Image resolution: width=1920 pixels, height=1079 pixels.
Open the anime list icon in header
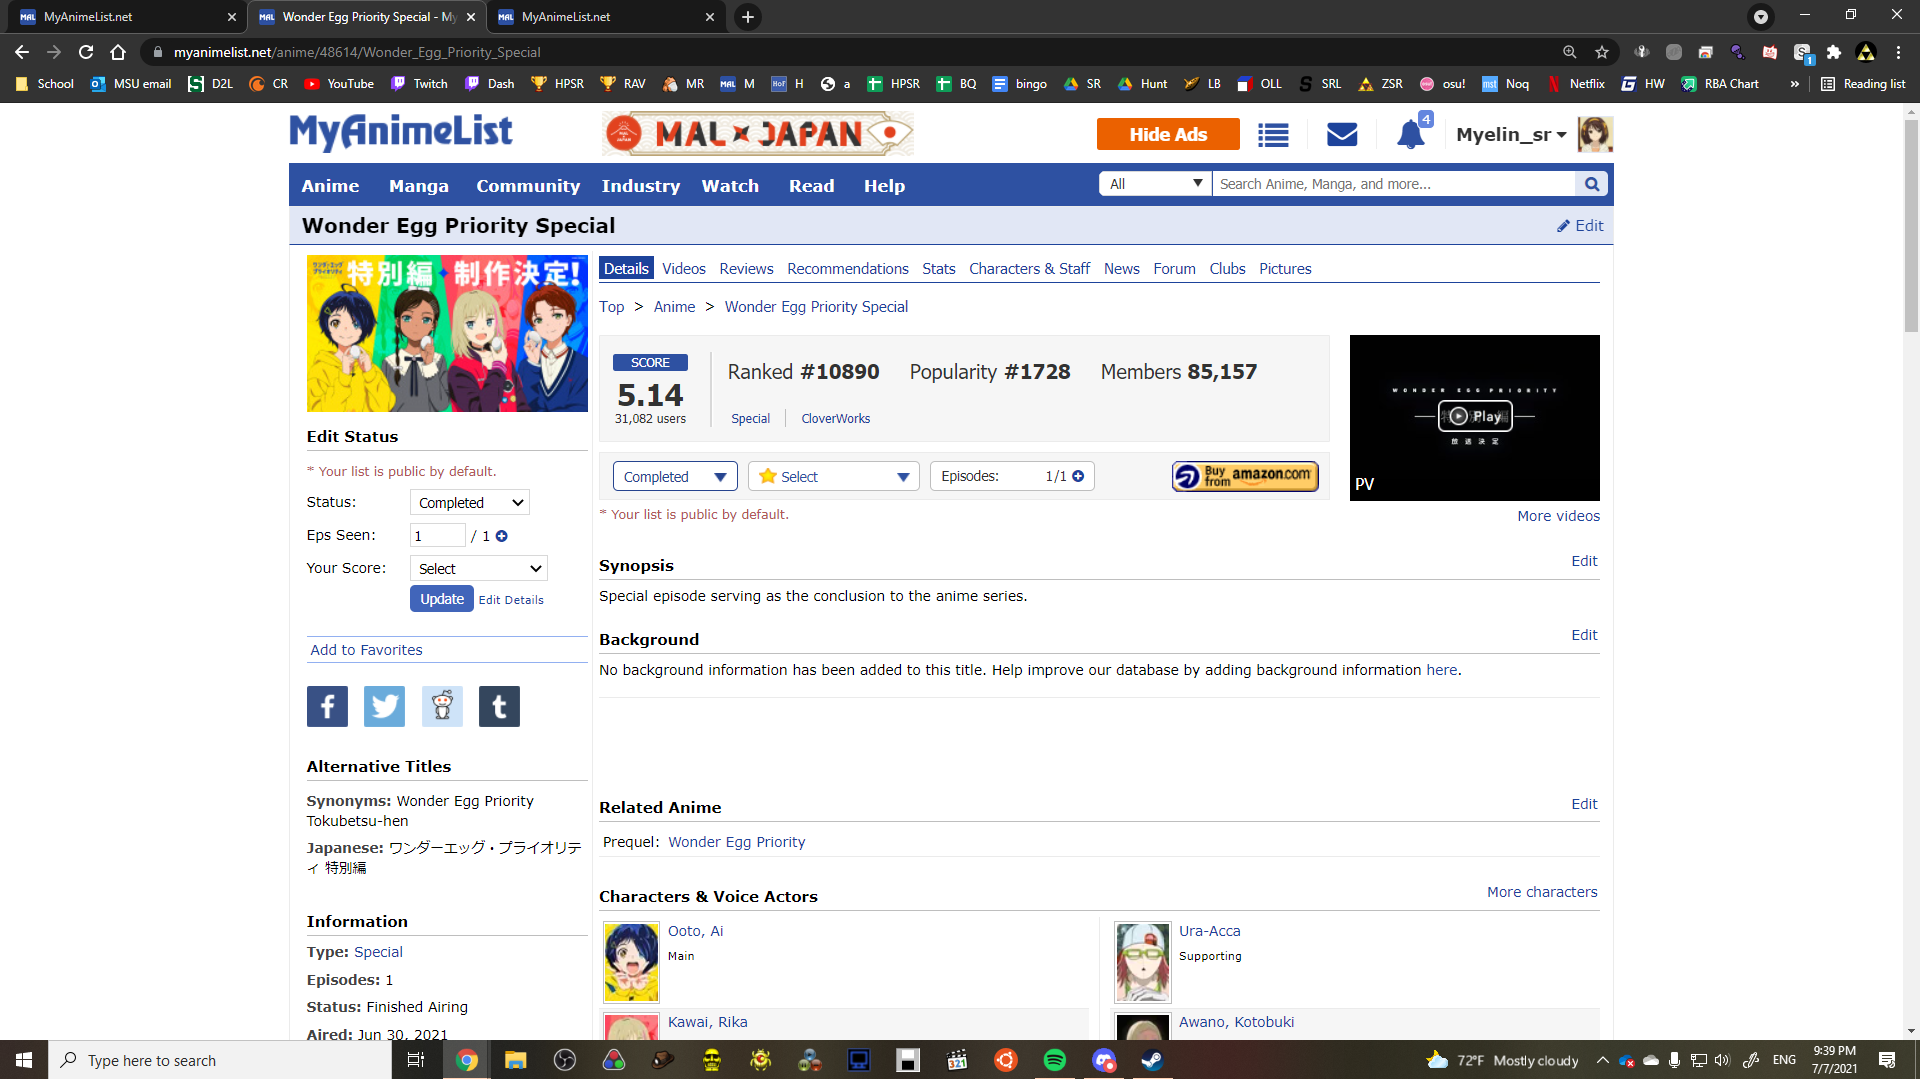(1273, 135)
